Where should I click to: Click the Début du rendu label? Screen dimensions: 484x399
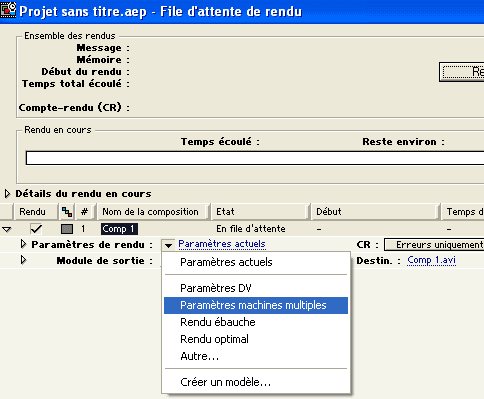pyautogui.click(x=85, y=72)
